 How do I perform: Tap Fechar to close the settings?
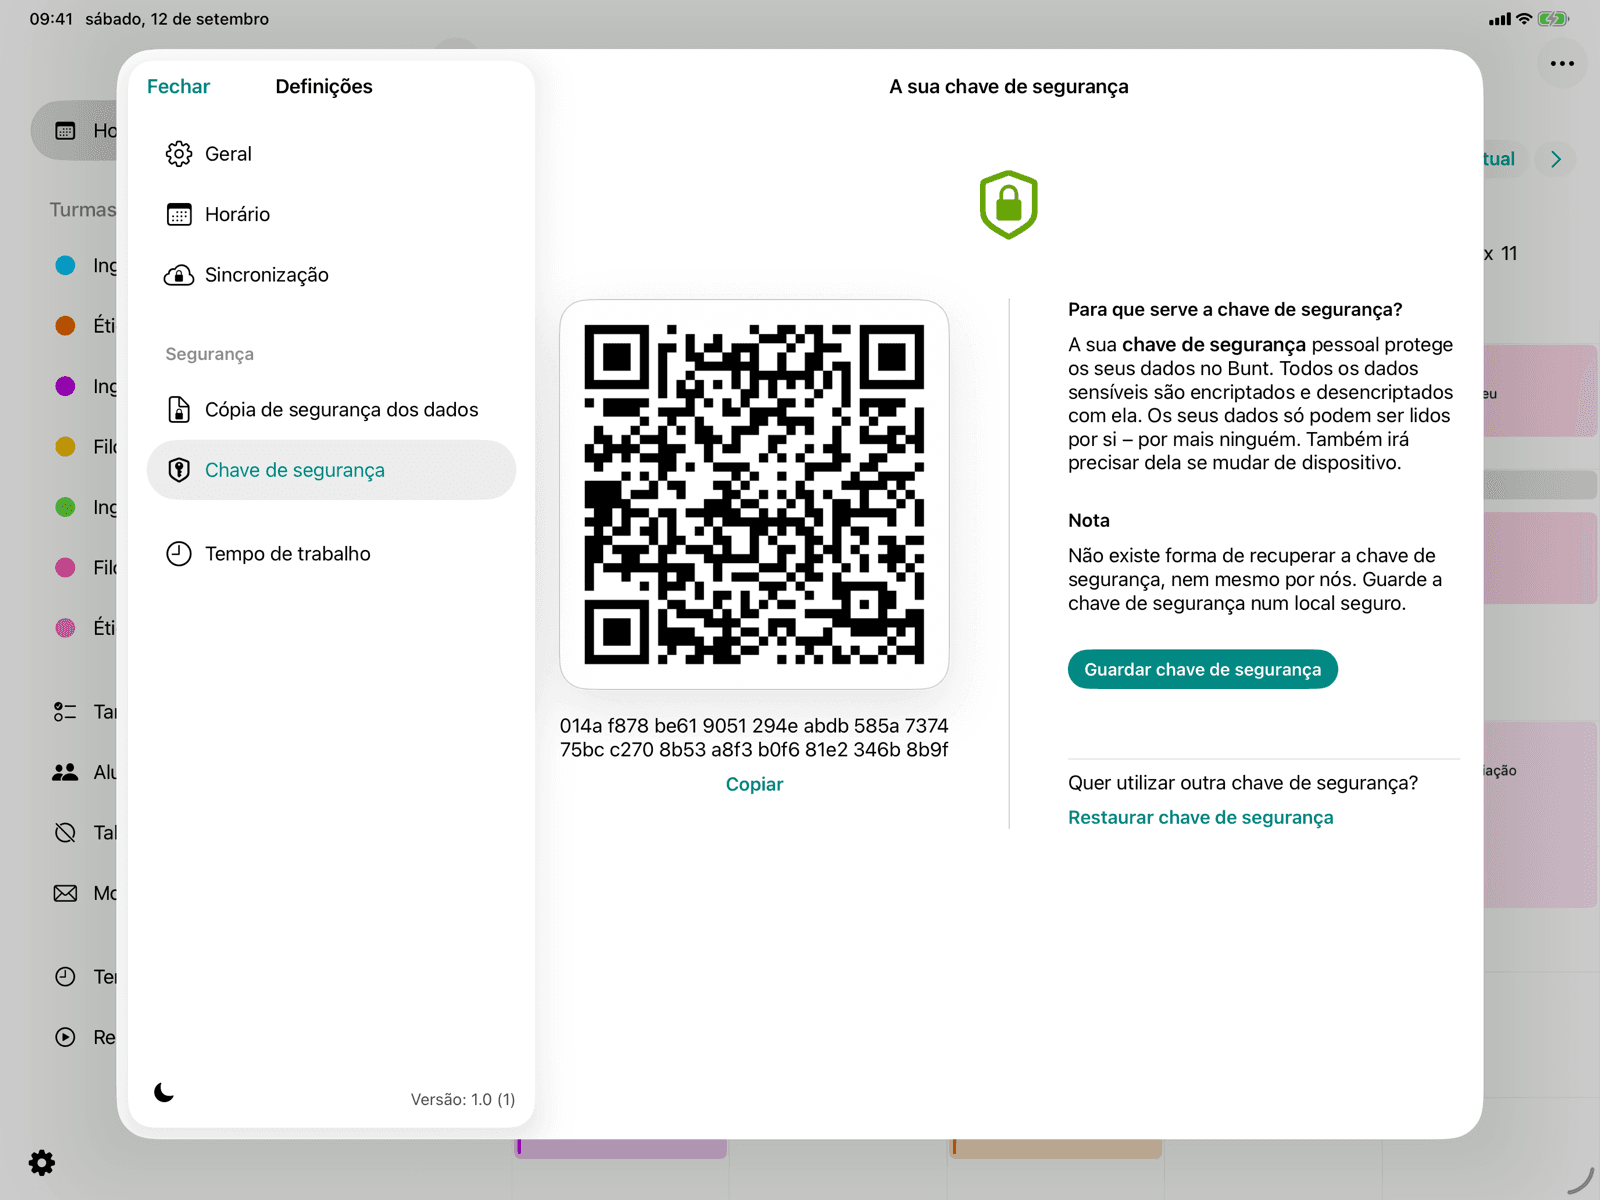pyautogui.click(x=178, y=87)
